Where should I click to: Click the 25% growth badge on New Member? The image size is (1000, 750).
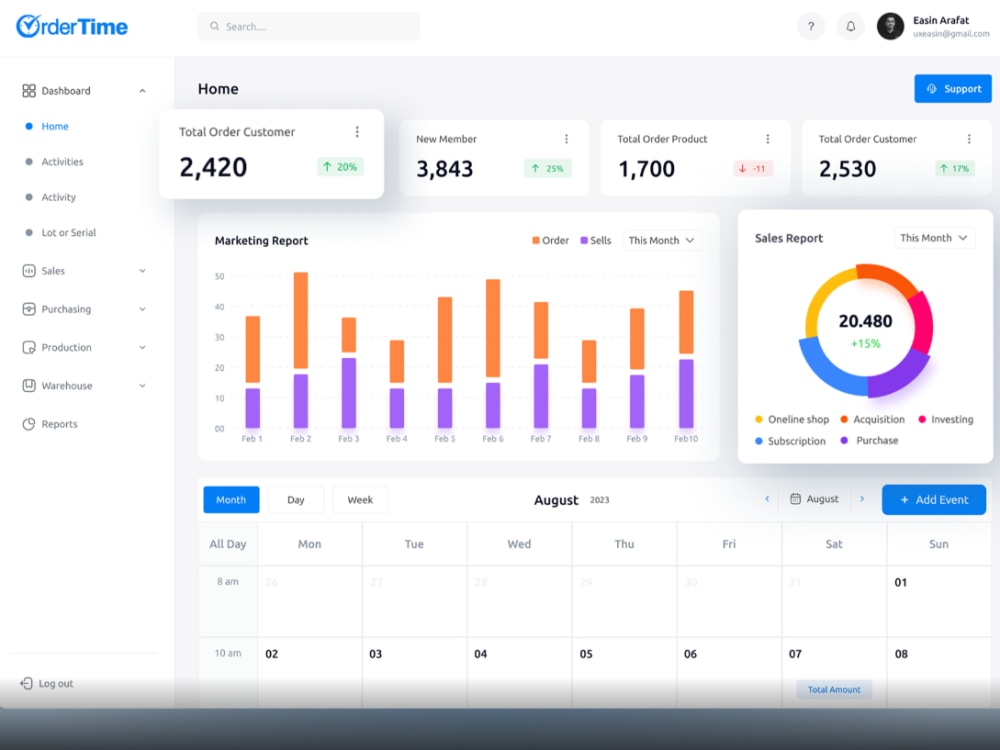tap(548, 168)
